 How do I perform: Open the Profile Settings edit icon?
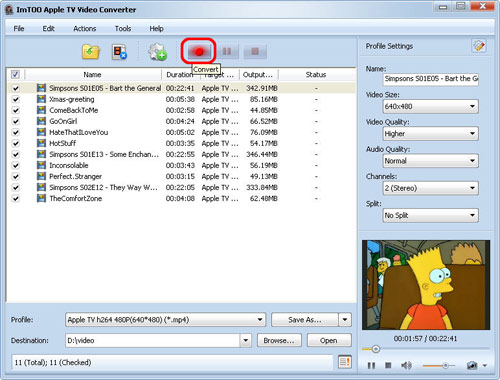479,46
